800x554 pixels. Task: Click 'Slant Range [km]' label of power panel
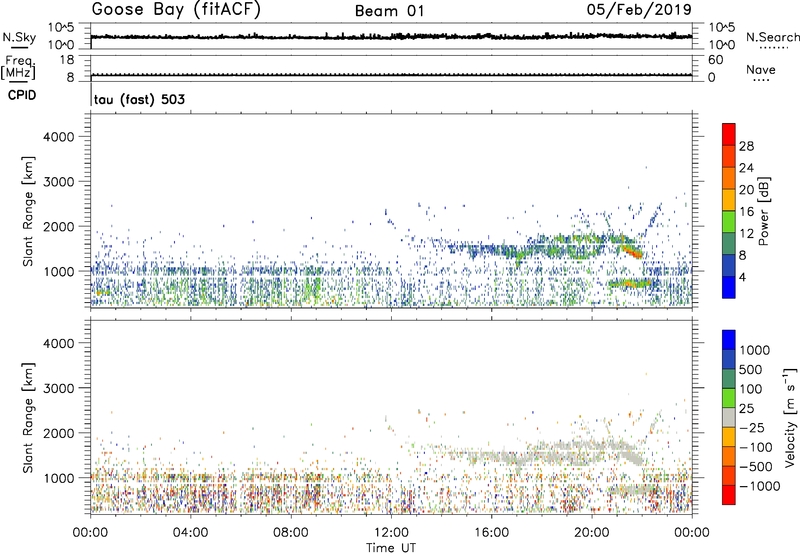29,211
